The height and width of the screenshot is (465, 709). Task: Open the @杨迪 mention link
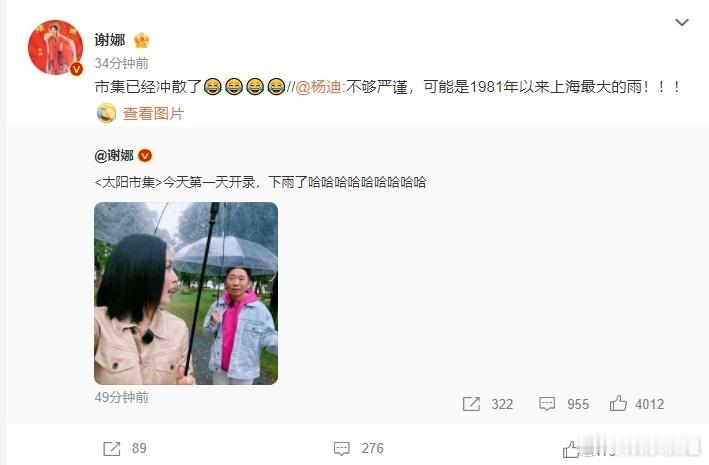(x=318, y=86)
